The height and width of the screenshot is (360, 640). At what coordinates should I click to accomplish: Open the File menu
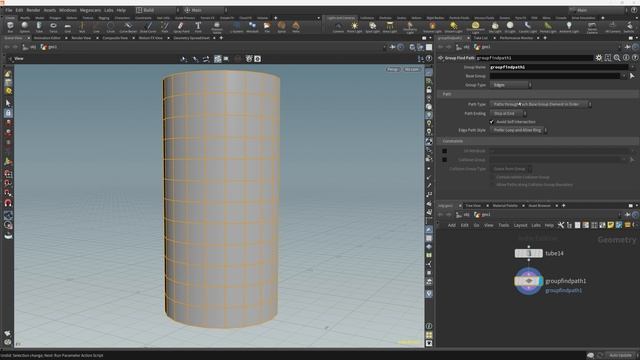(9, 10)
